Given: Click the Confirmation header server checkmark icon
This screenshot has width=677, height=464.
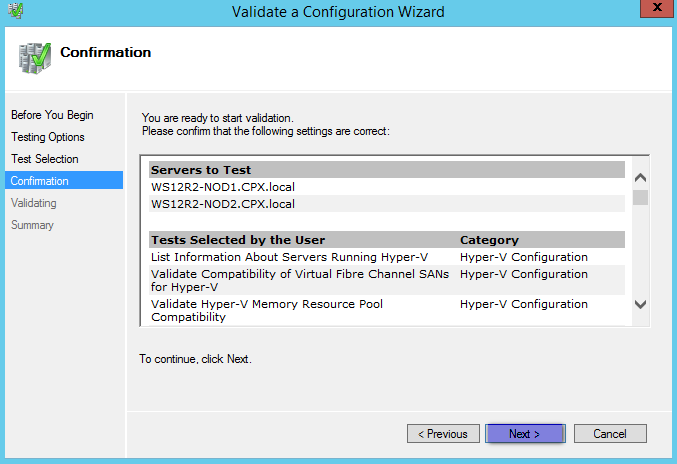Looking at the screenshot, I should click(35, 58).
